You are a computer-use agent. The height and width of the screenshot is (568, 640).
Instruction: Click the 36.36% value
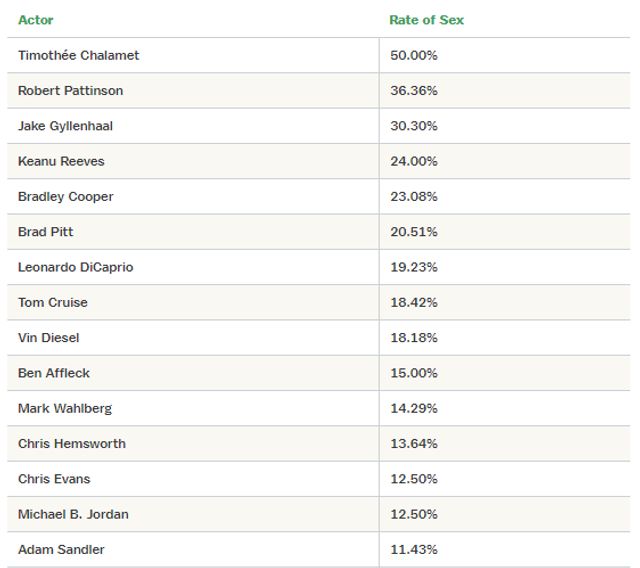point(413,91)
